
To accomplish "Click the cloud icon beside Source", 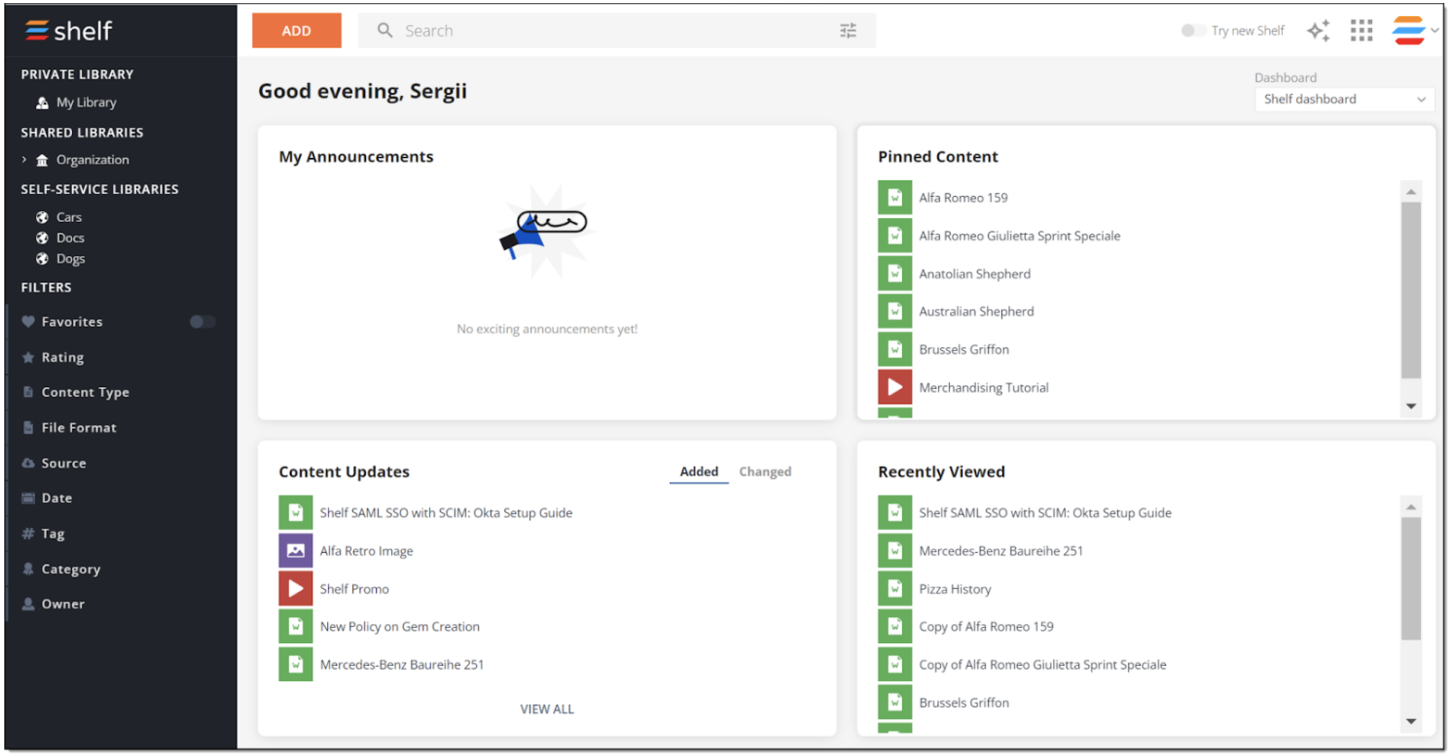I will (28, 463).
